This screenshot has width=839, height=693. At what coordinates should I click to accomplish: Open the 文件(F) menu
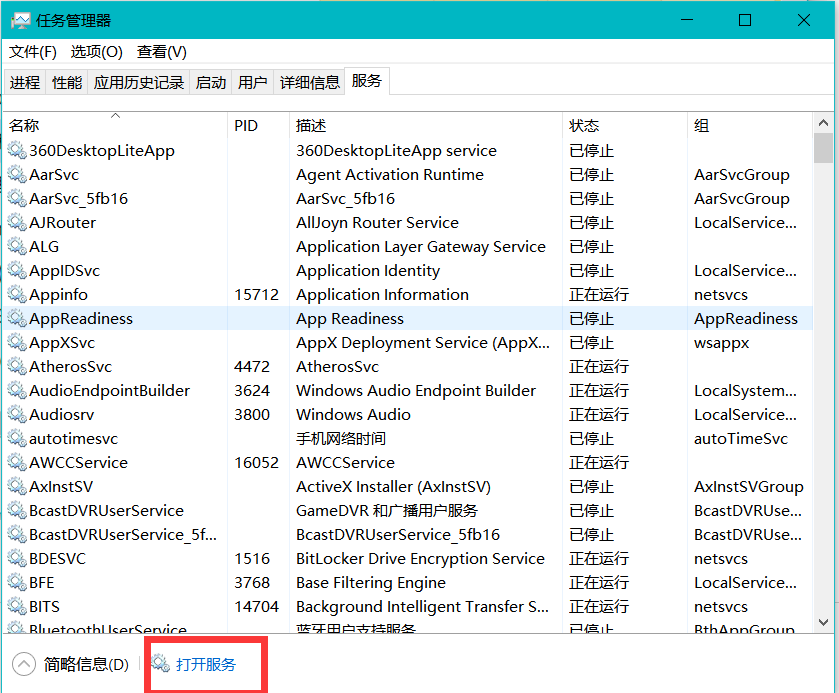pyautogui.click(x=33, y=52)
